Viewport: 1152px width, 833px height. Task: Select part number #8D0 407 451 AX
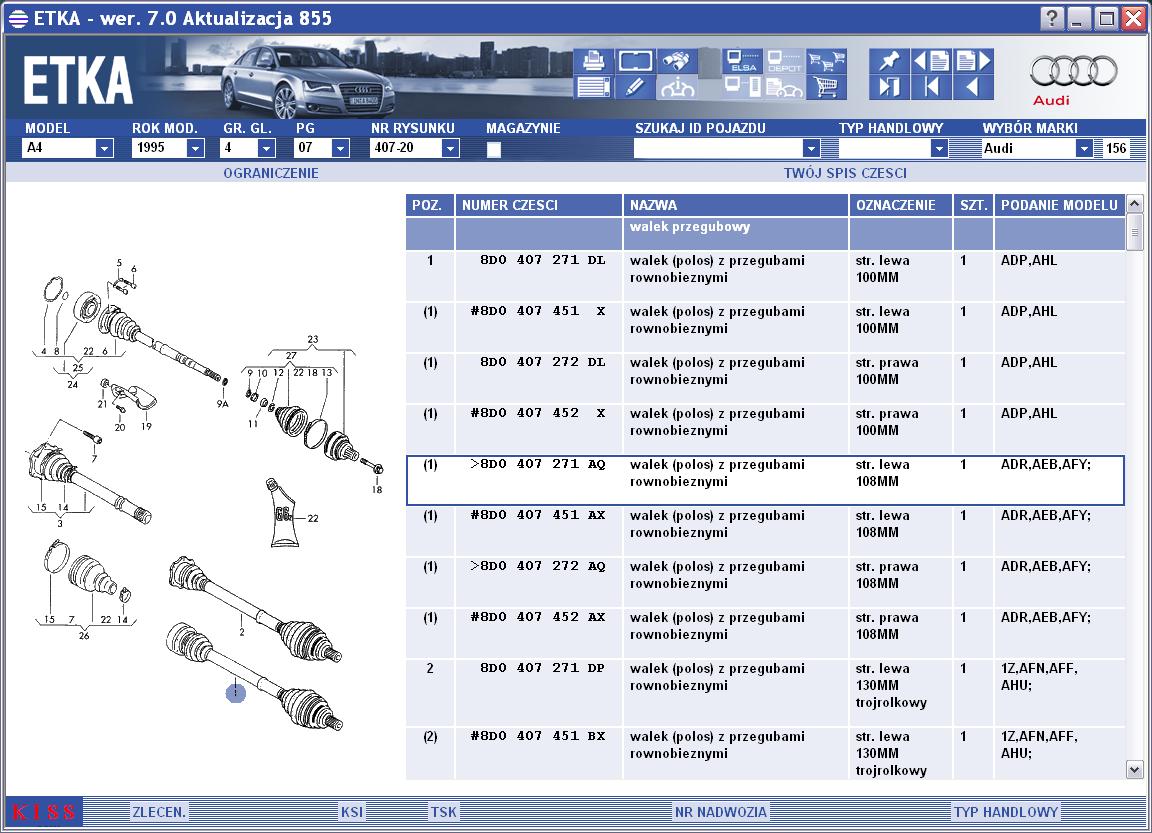pyautogui.click(x=538, y=516)
